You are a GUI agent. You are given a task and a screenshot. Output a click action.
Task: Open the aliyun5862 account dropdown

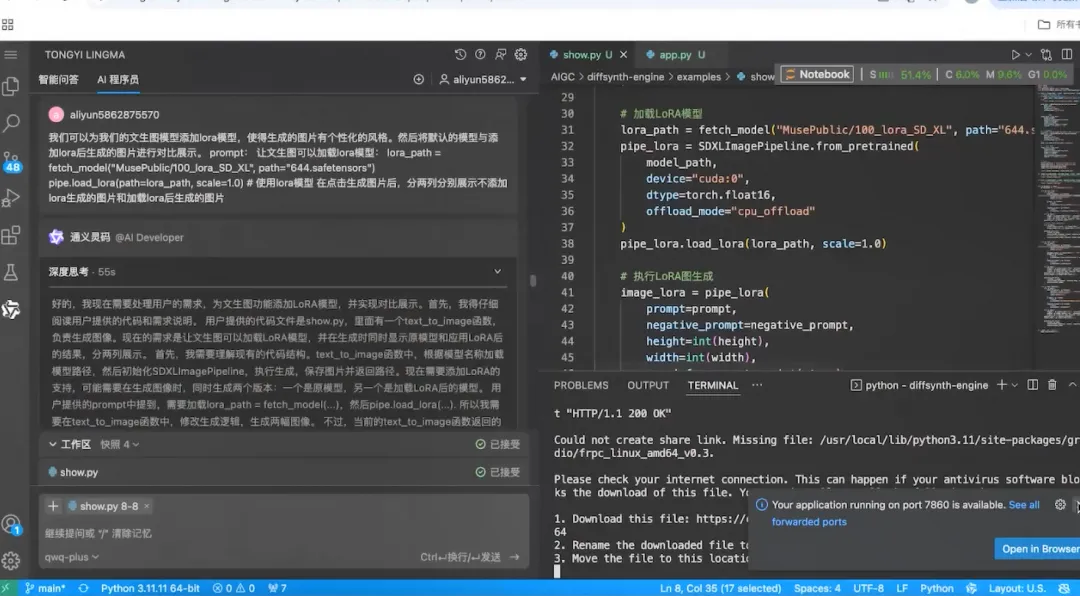tap(484, 79)
